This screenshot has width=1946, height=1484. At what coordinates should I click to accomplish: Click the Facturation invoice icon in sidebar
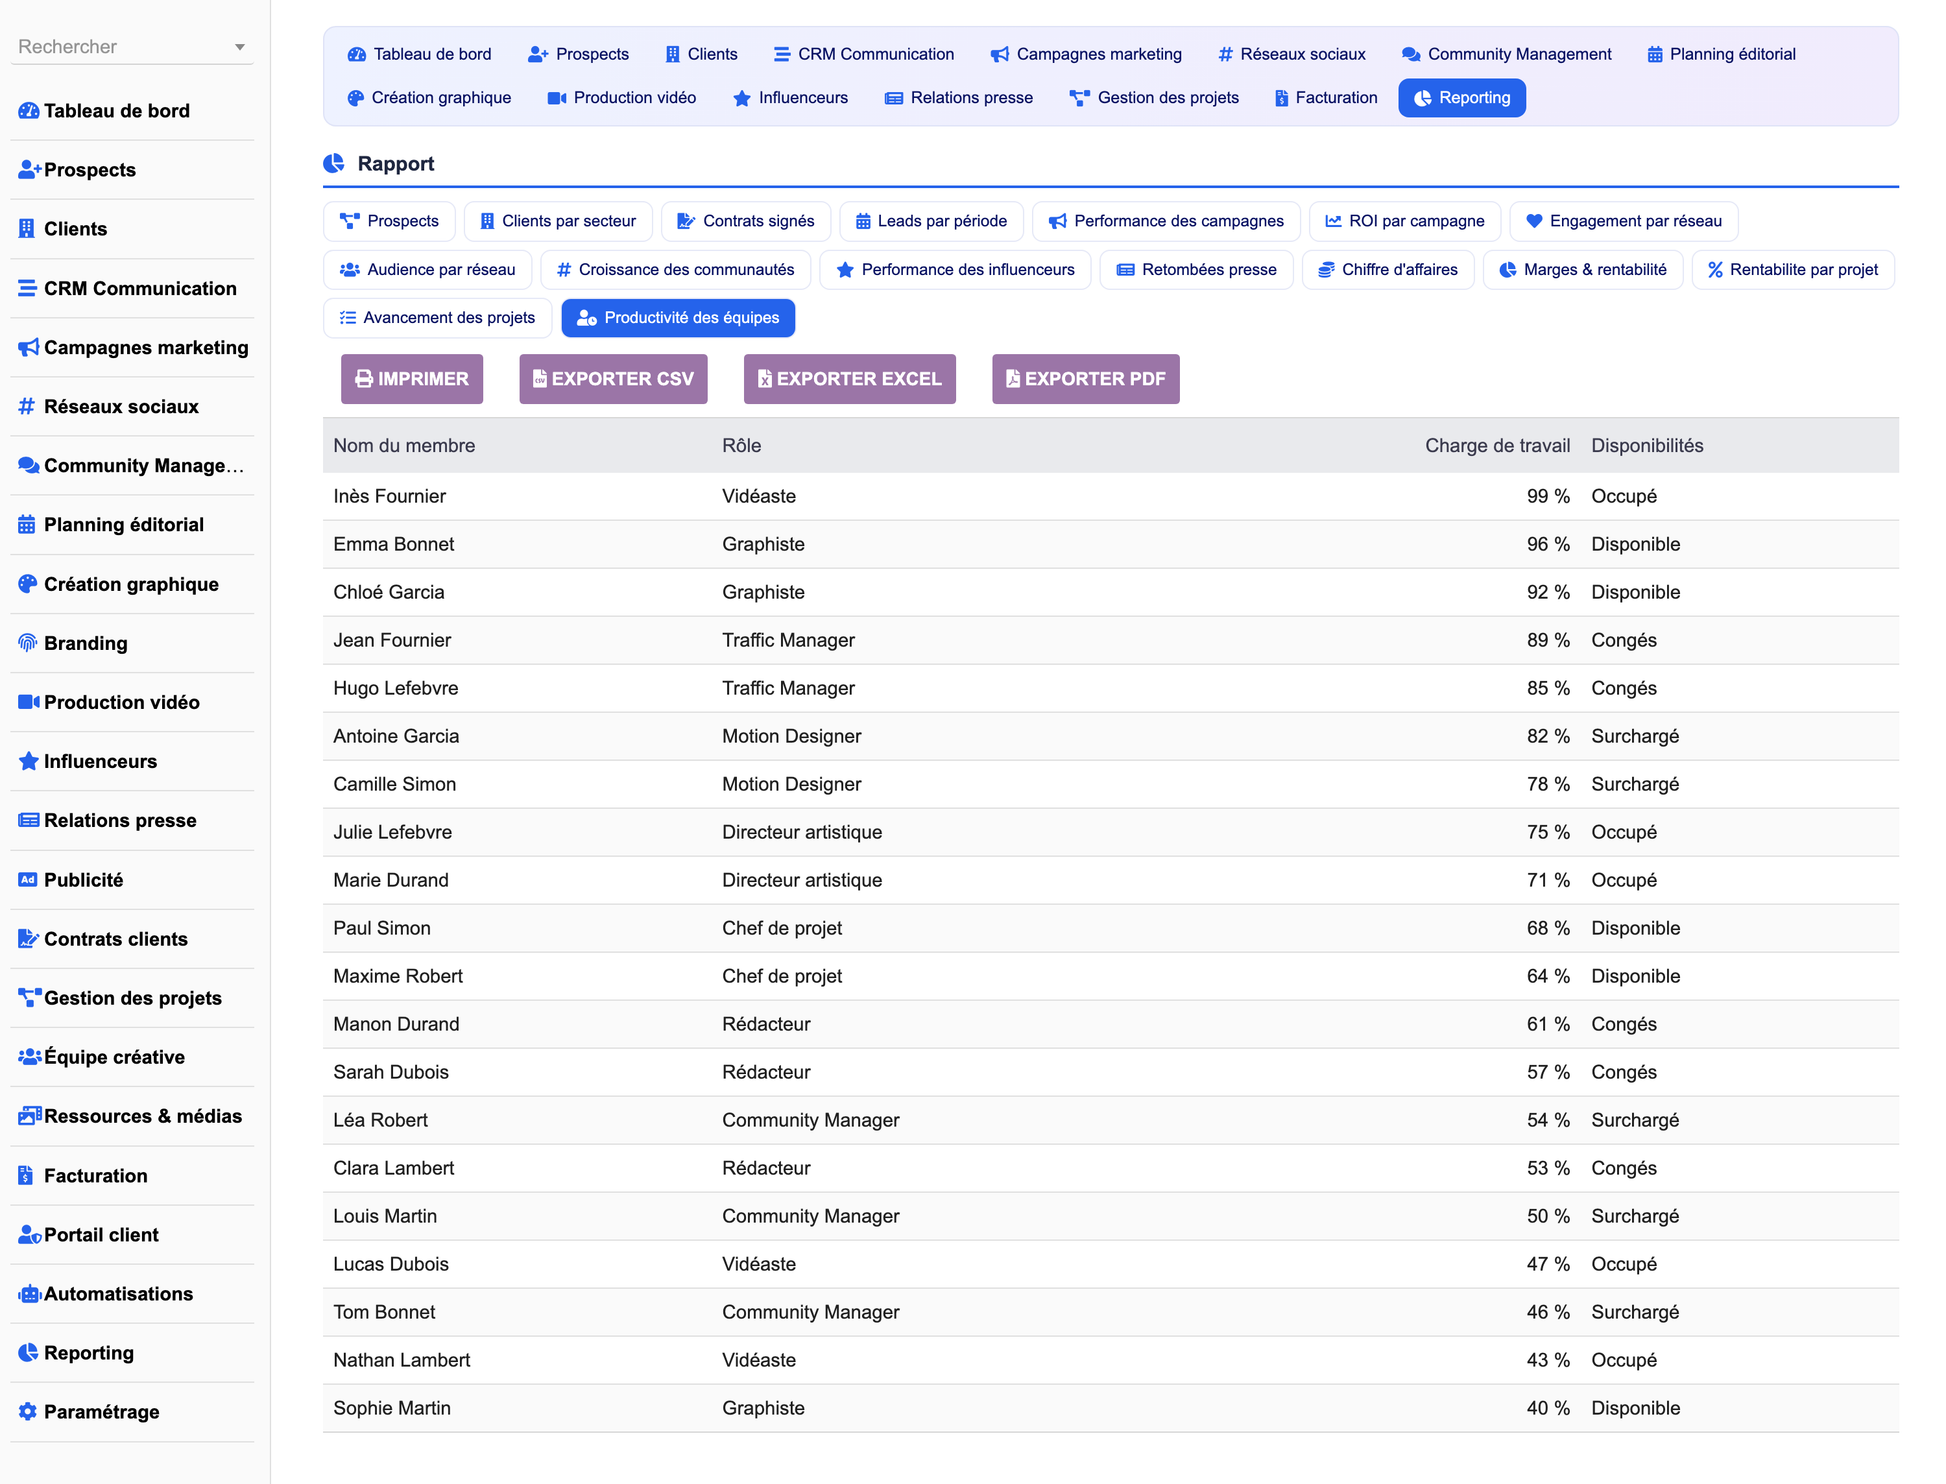tap(26, 1176)
